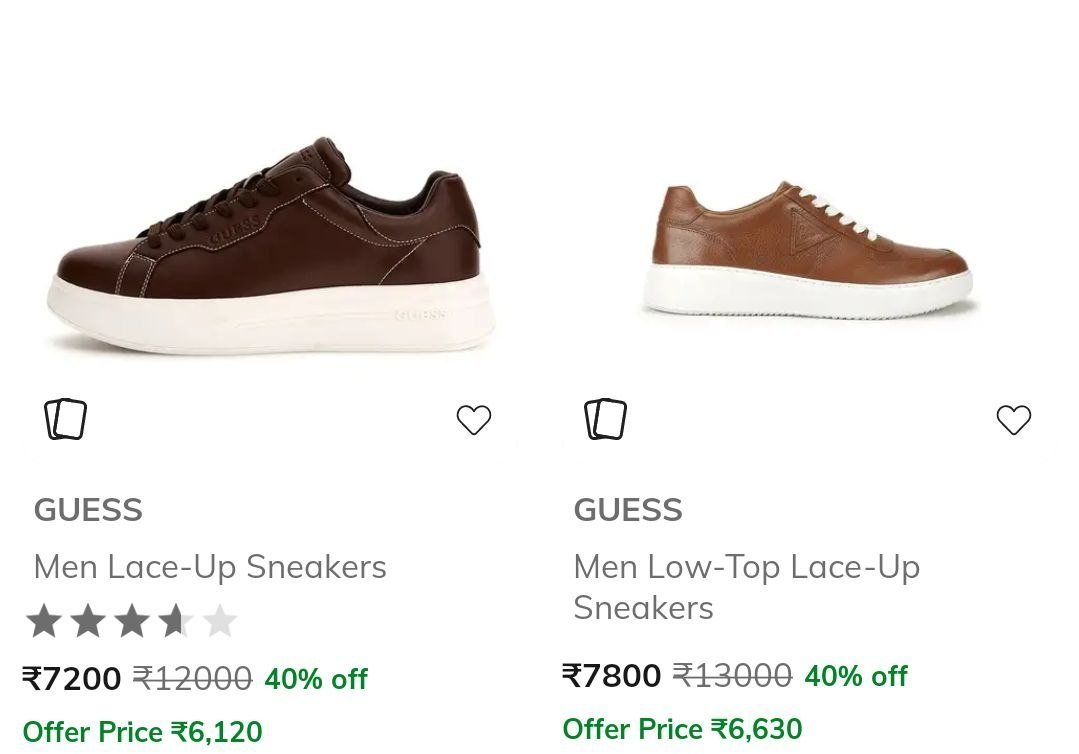
Task: Click struck-through ₹13000 original price
Action: pyautogui.click(x=732, y=676)
